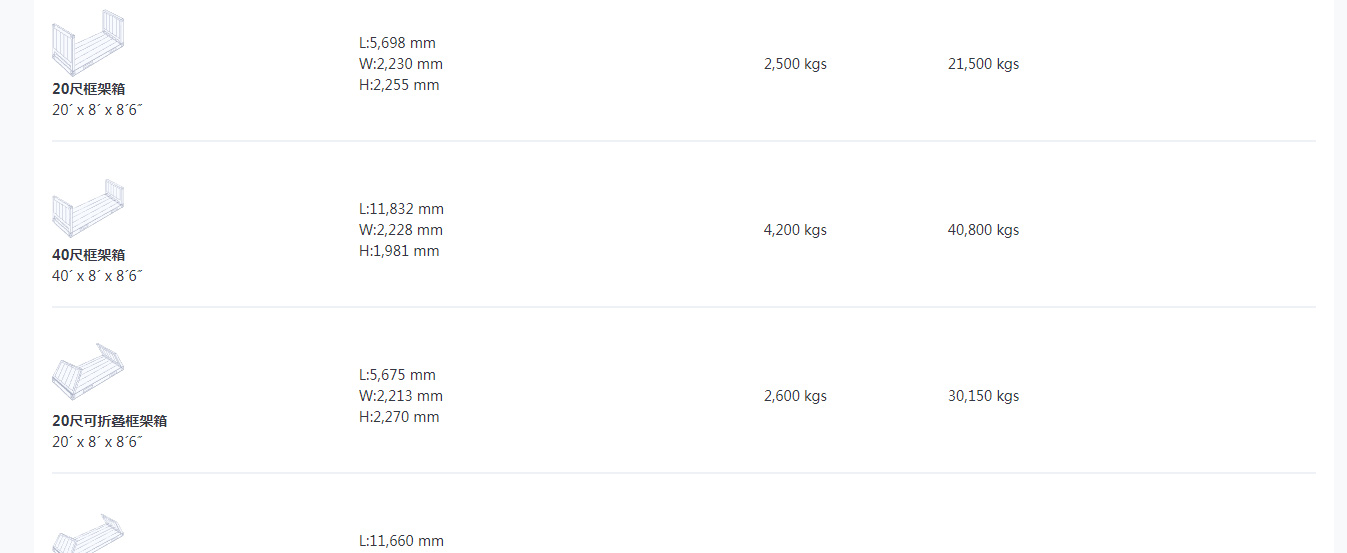Click the L:11,832 mm length value
Viewport: 1347px width, 553px height.
(402, 209)
